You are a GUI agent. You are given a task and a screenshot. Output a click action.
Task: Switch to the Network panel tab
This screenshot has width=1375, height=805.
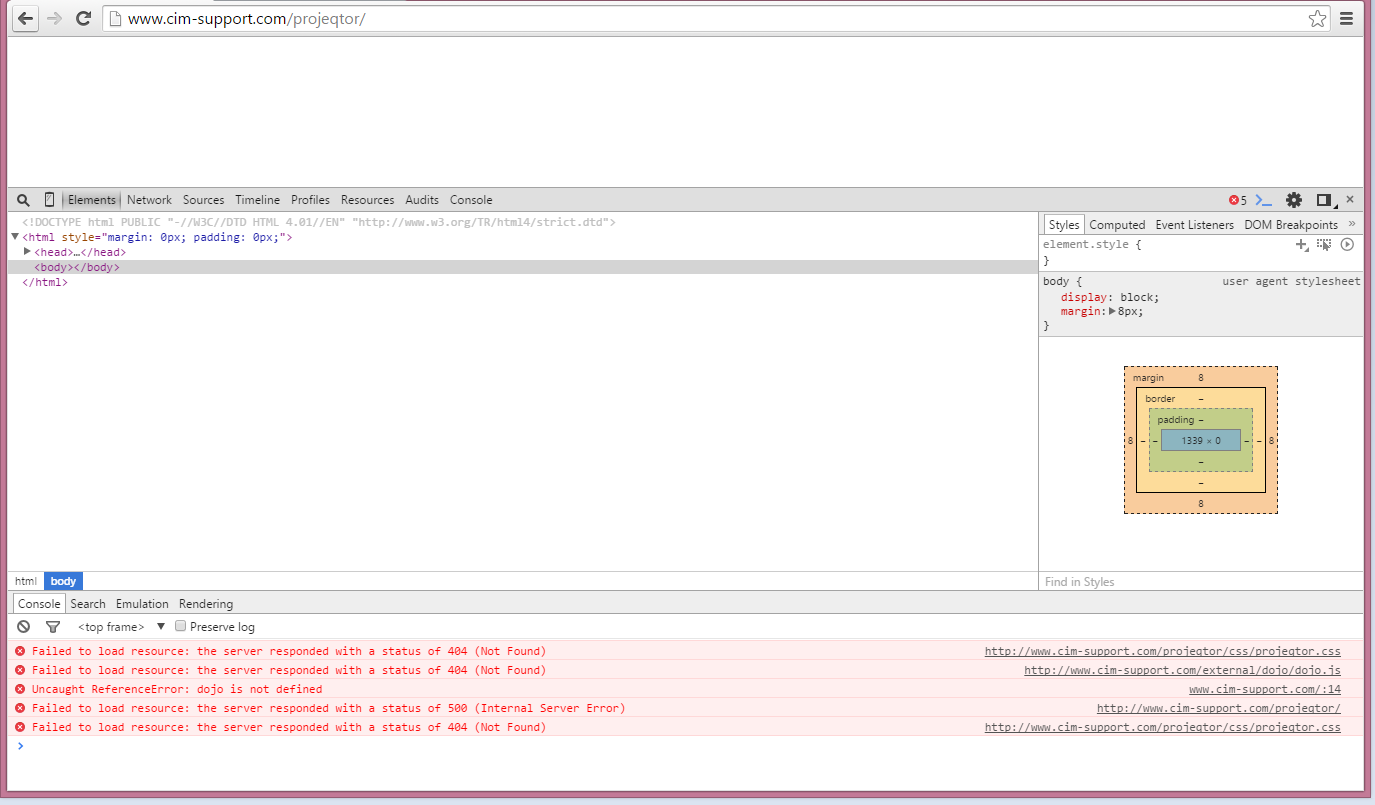[149, 200]
